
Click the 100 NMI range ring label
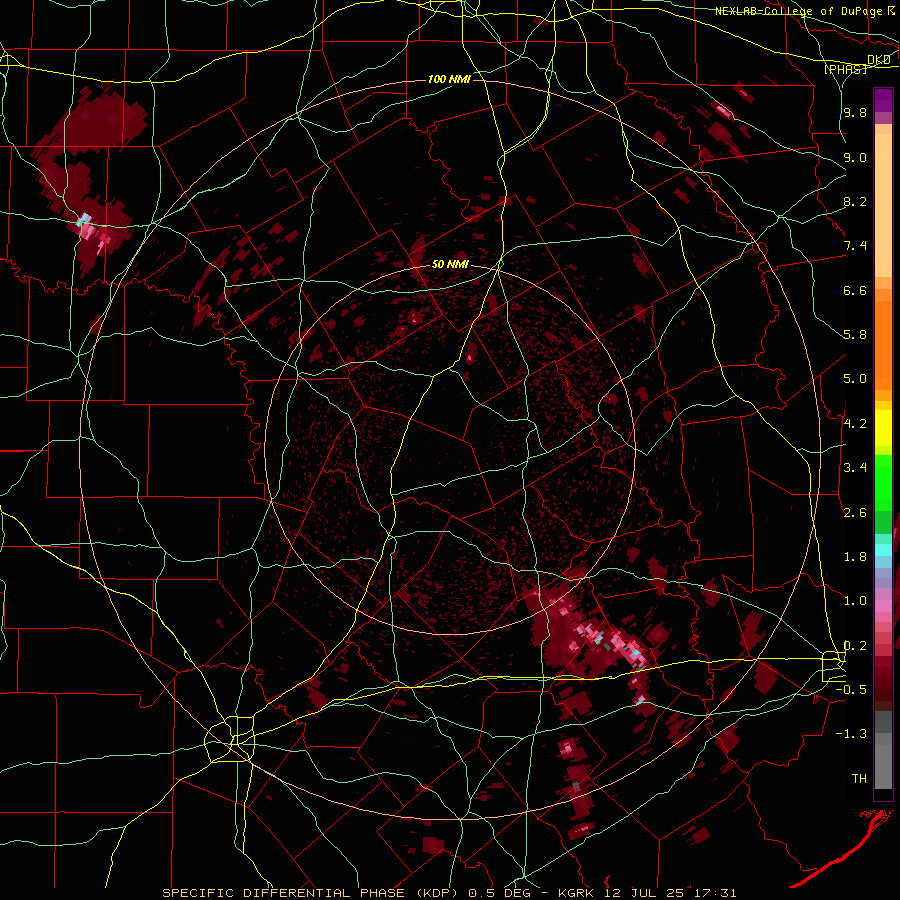click(x=449, y=79)
